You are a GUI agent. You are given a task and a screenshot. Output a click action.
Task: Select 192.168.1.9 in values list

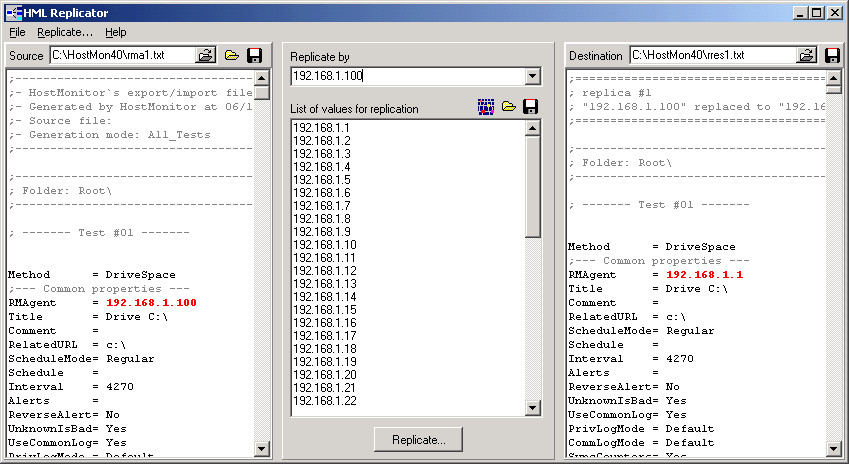coord(322,232)
